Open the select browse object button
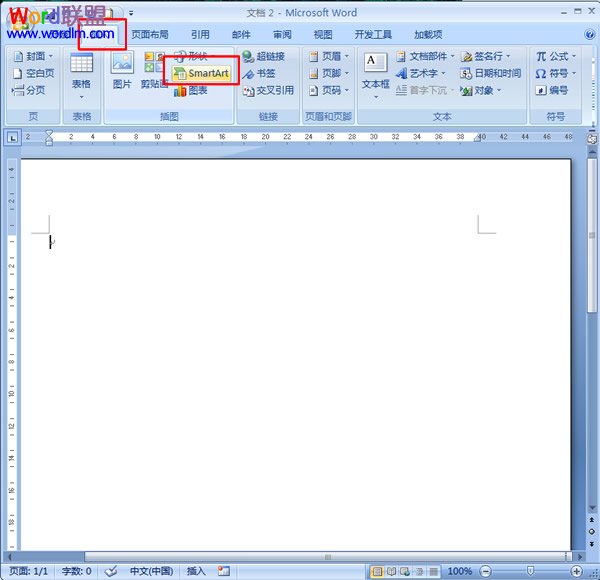 tap(592, 532)
